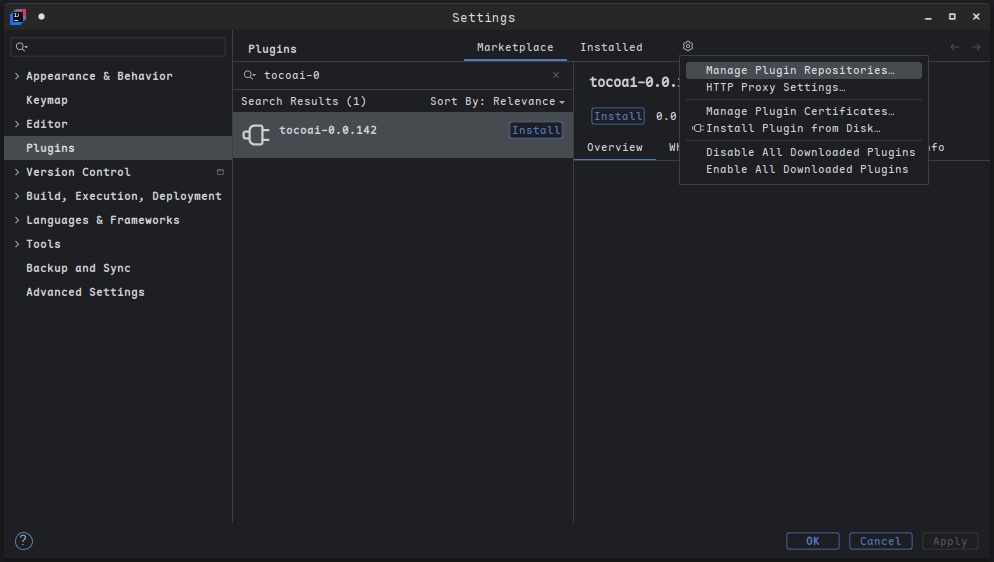Expand Appearance & Behavior section
Image resolution: width=994 pixels, height=562 pixels.
(x=17, y=76)
